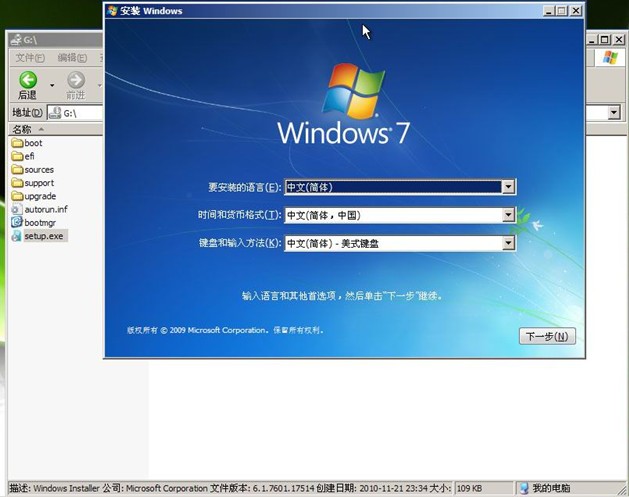Click the Windows flag logo in Explorer toolbar

click(610, 58)
